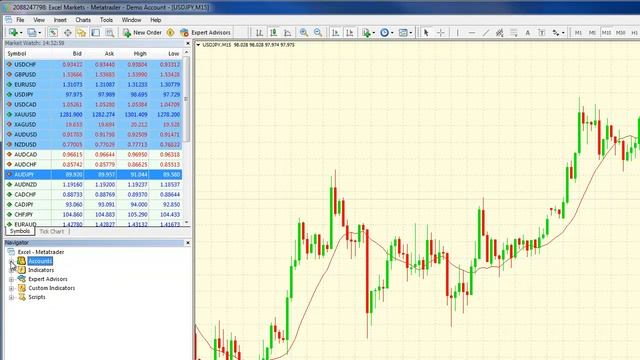Toggle the Expert Advisors button
Screen dimensions: 640x360
tap(205, 32)
